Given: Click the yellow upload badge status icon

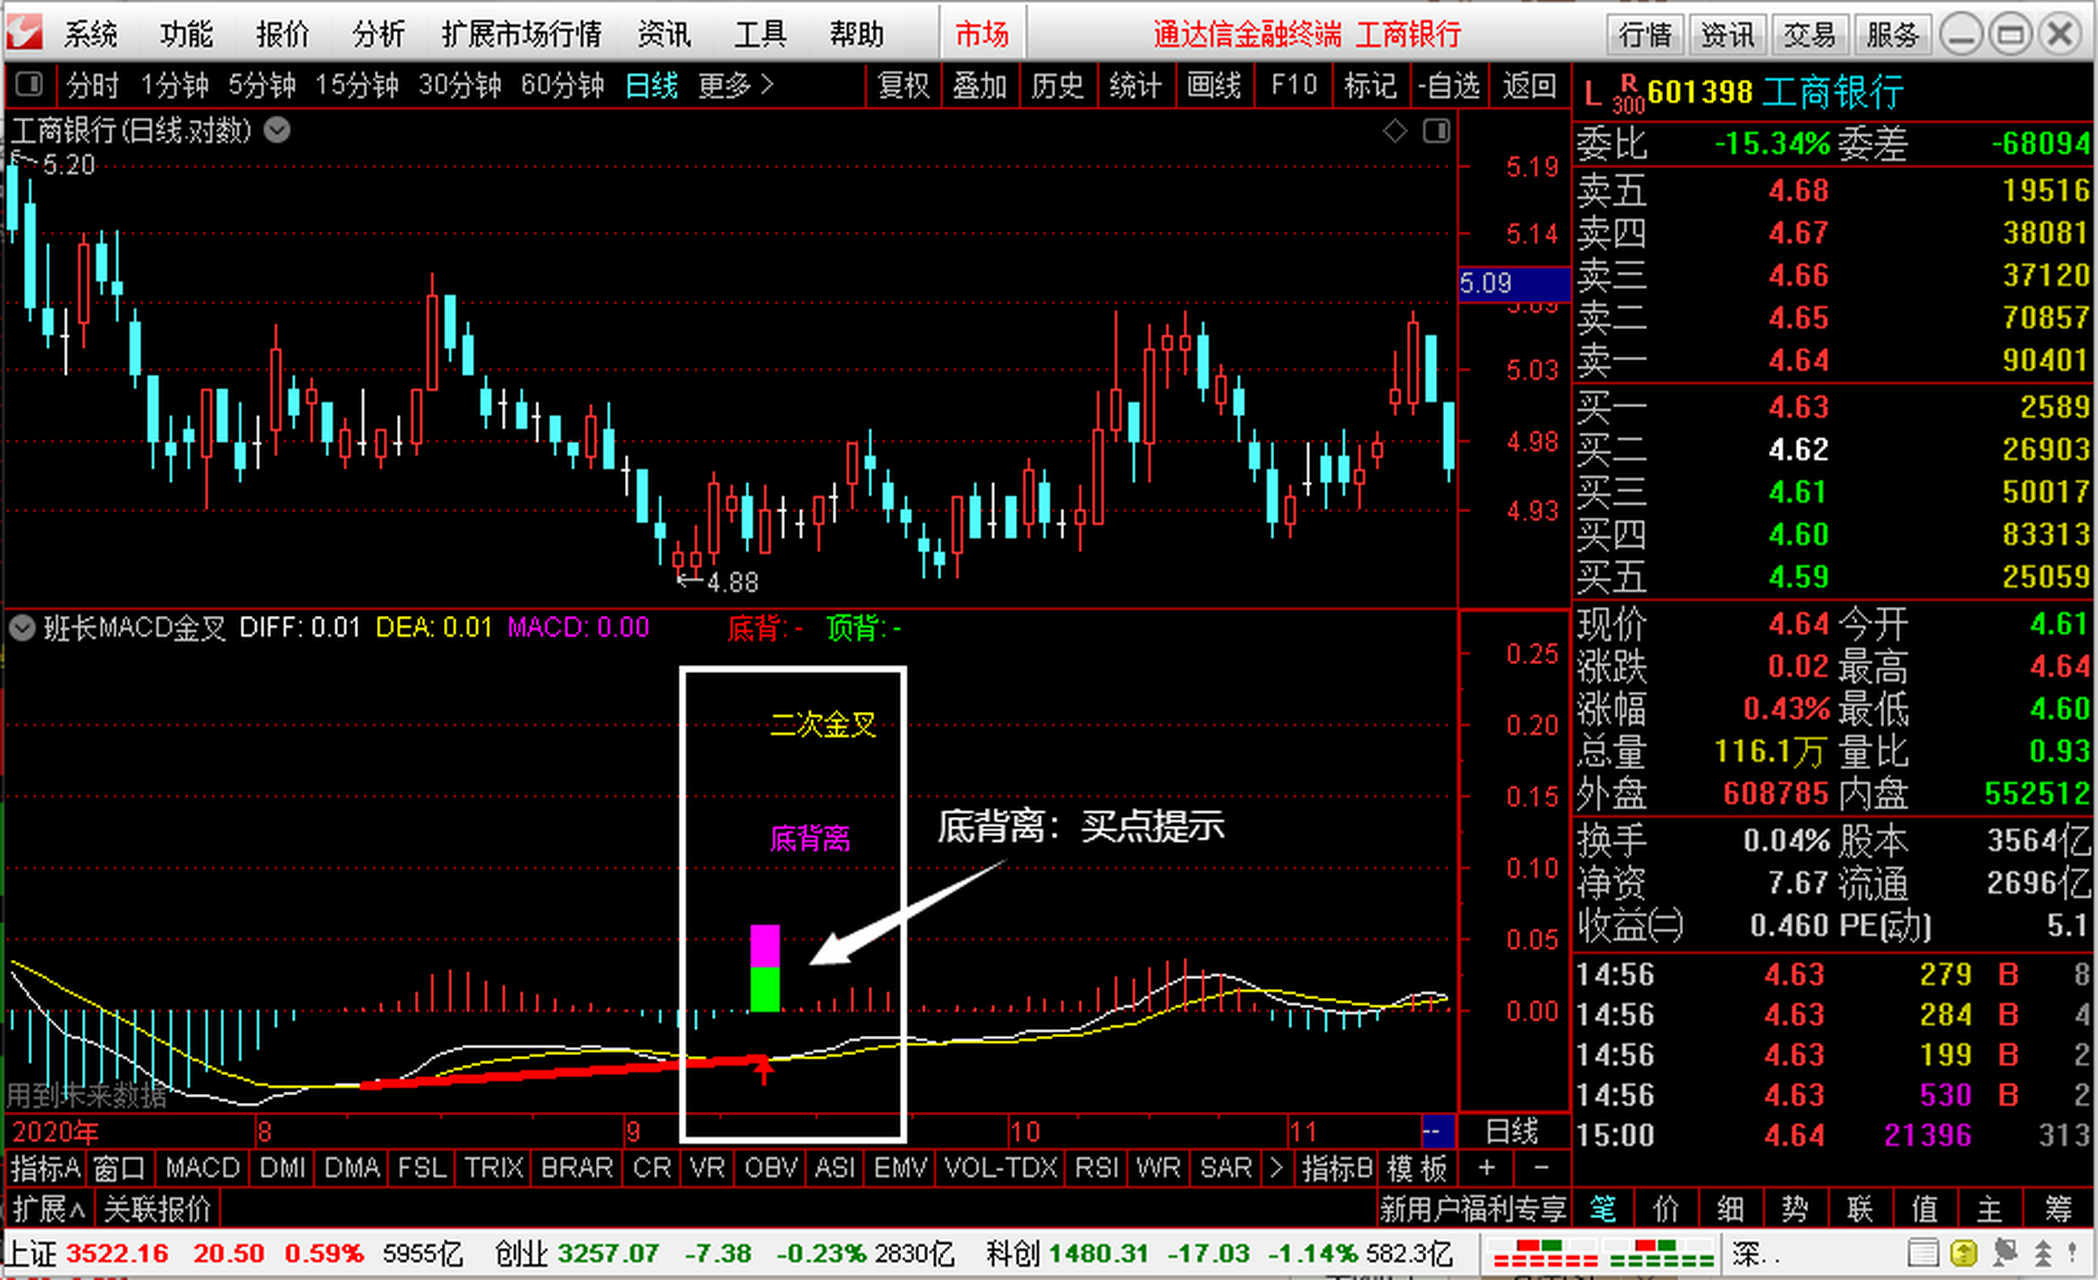Looking at the screenshot, I should (x=1963, y=1253).
